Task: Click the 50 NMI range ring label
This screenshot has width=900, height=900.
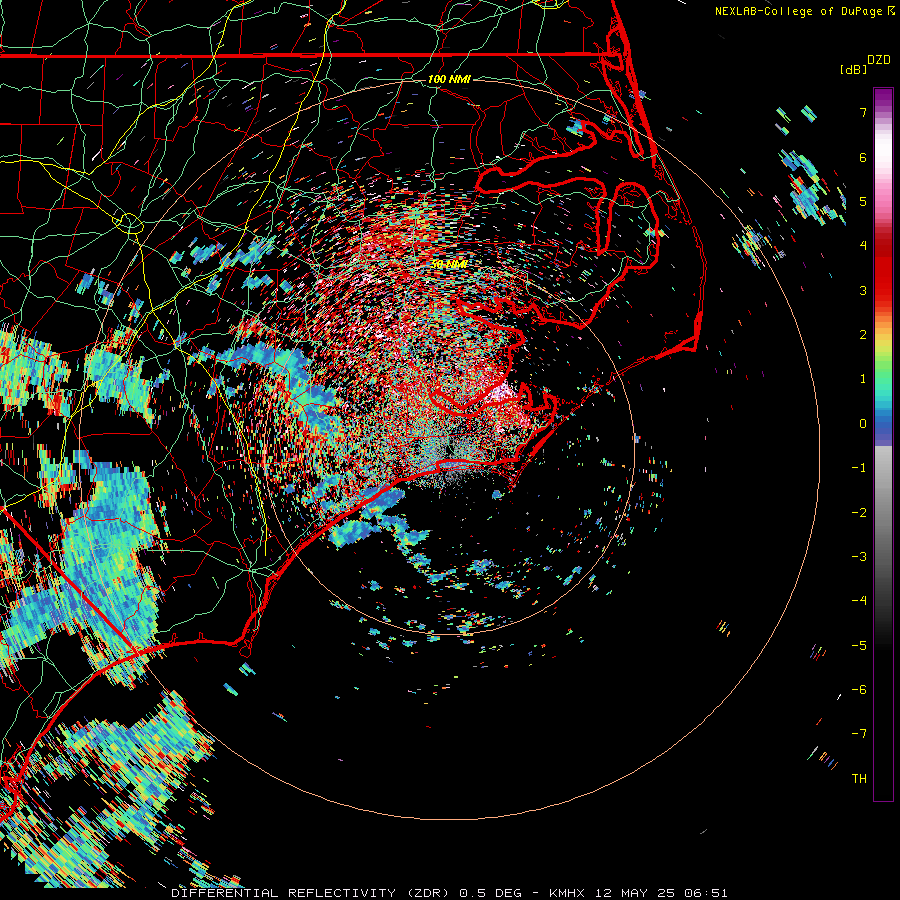Action: 449,264
